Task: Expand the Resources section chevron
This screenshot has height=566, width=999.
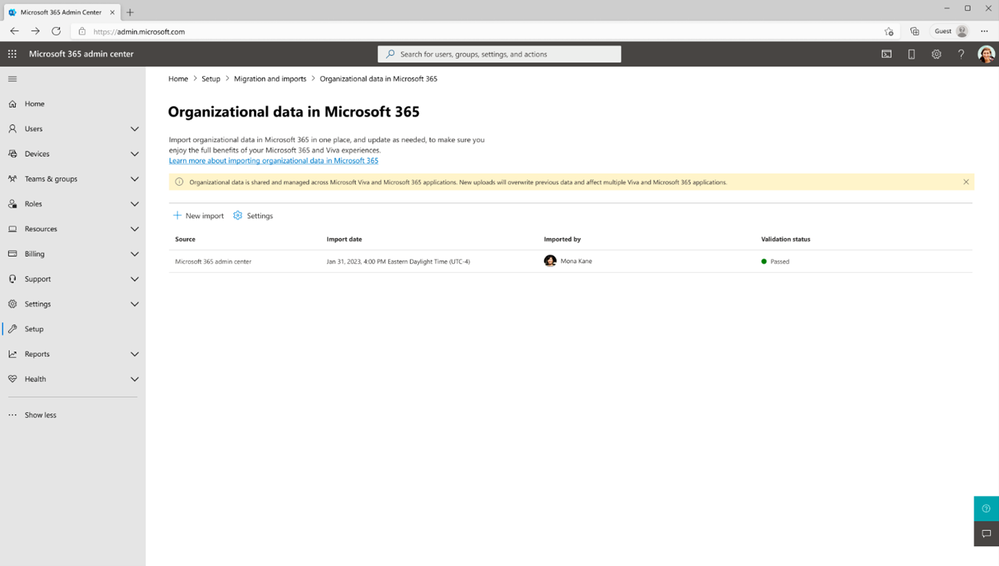Action: pos(134,229)
